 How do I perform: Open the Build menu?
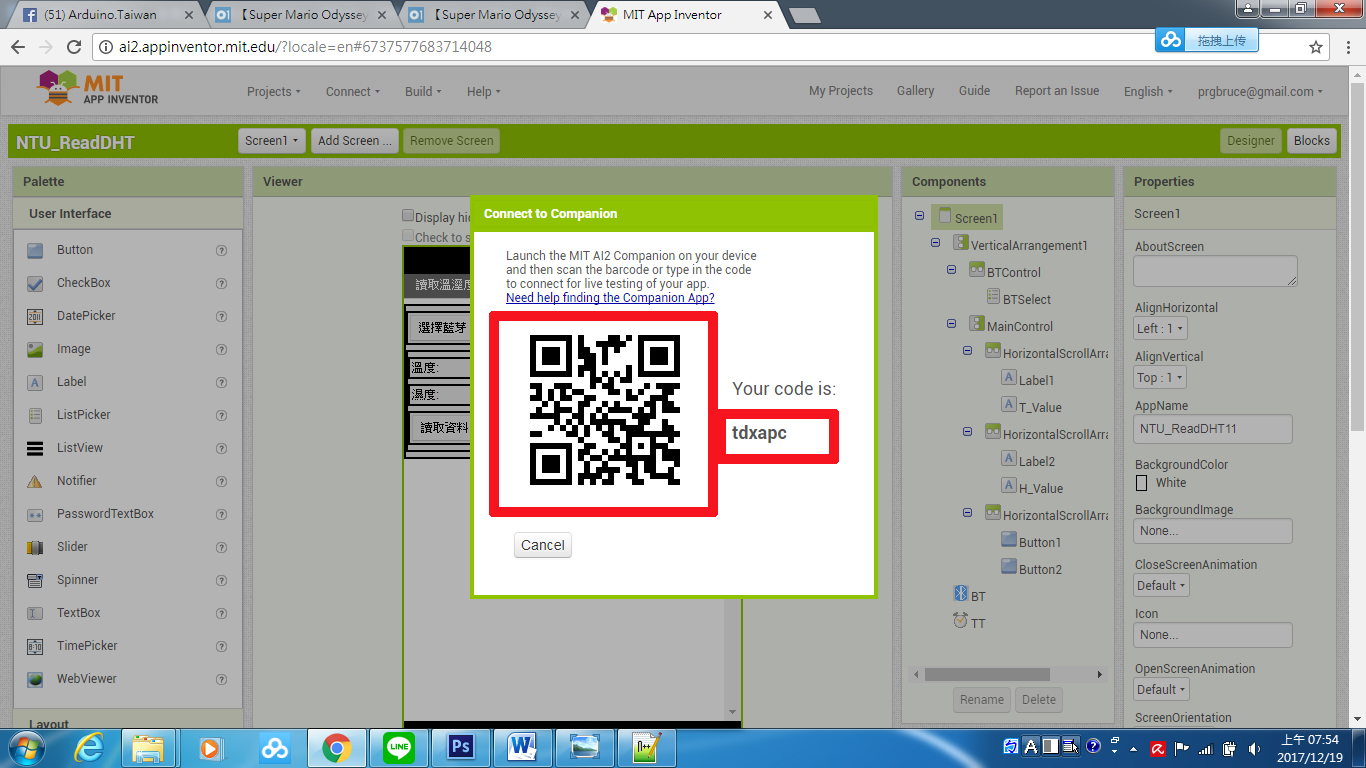pos(424,91)
